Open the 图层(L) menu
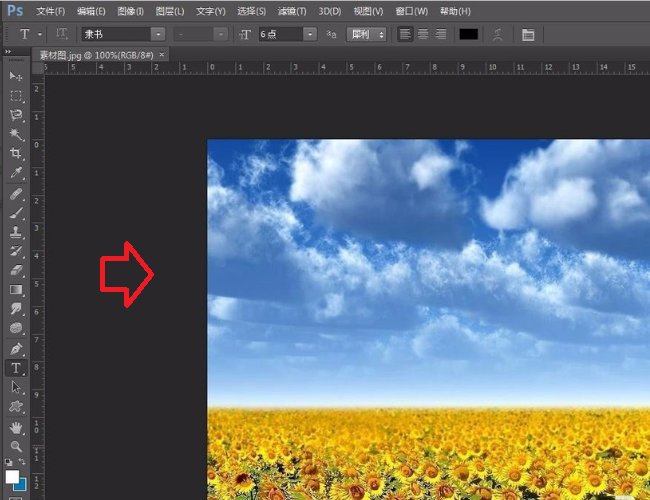The width and height of the screenshot is (650, 500). click(x=171, y=11)
